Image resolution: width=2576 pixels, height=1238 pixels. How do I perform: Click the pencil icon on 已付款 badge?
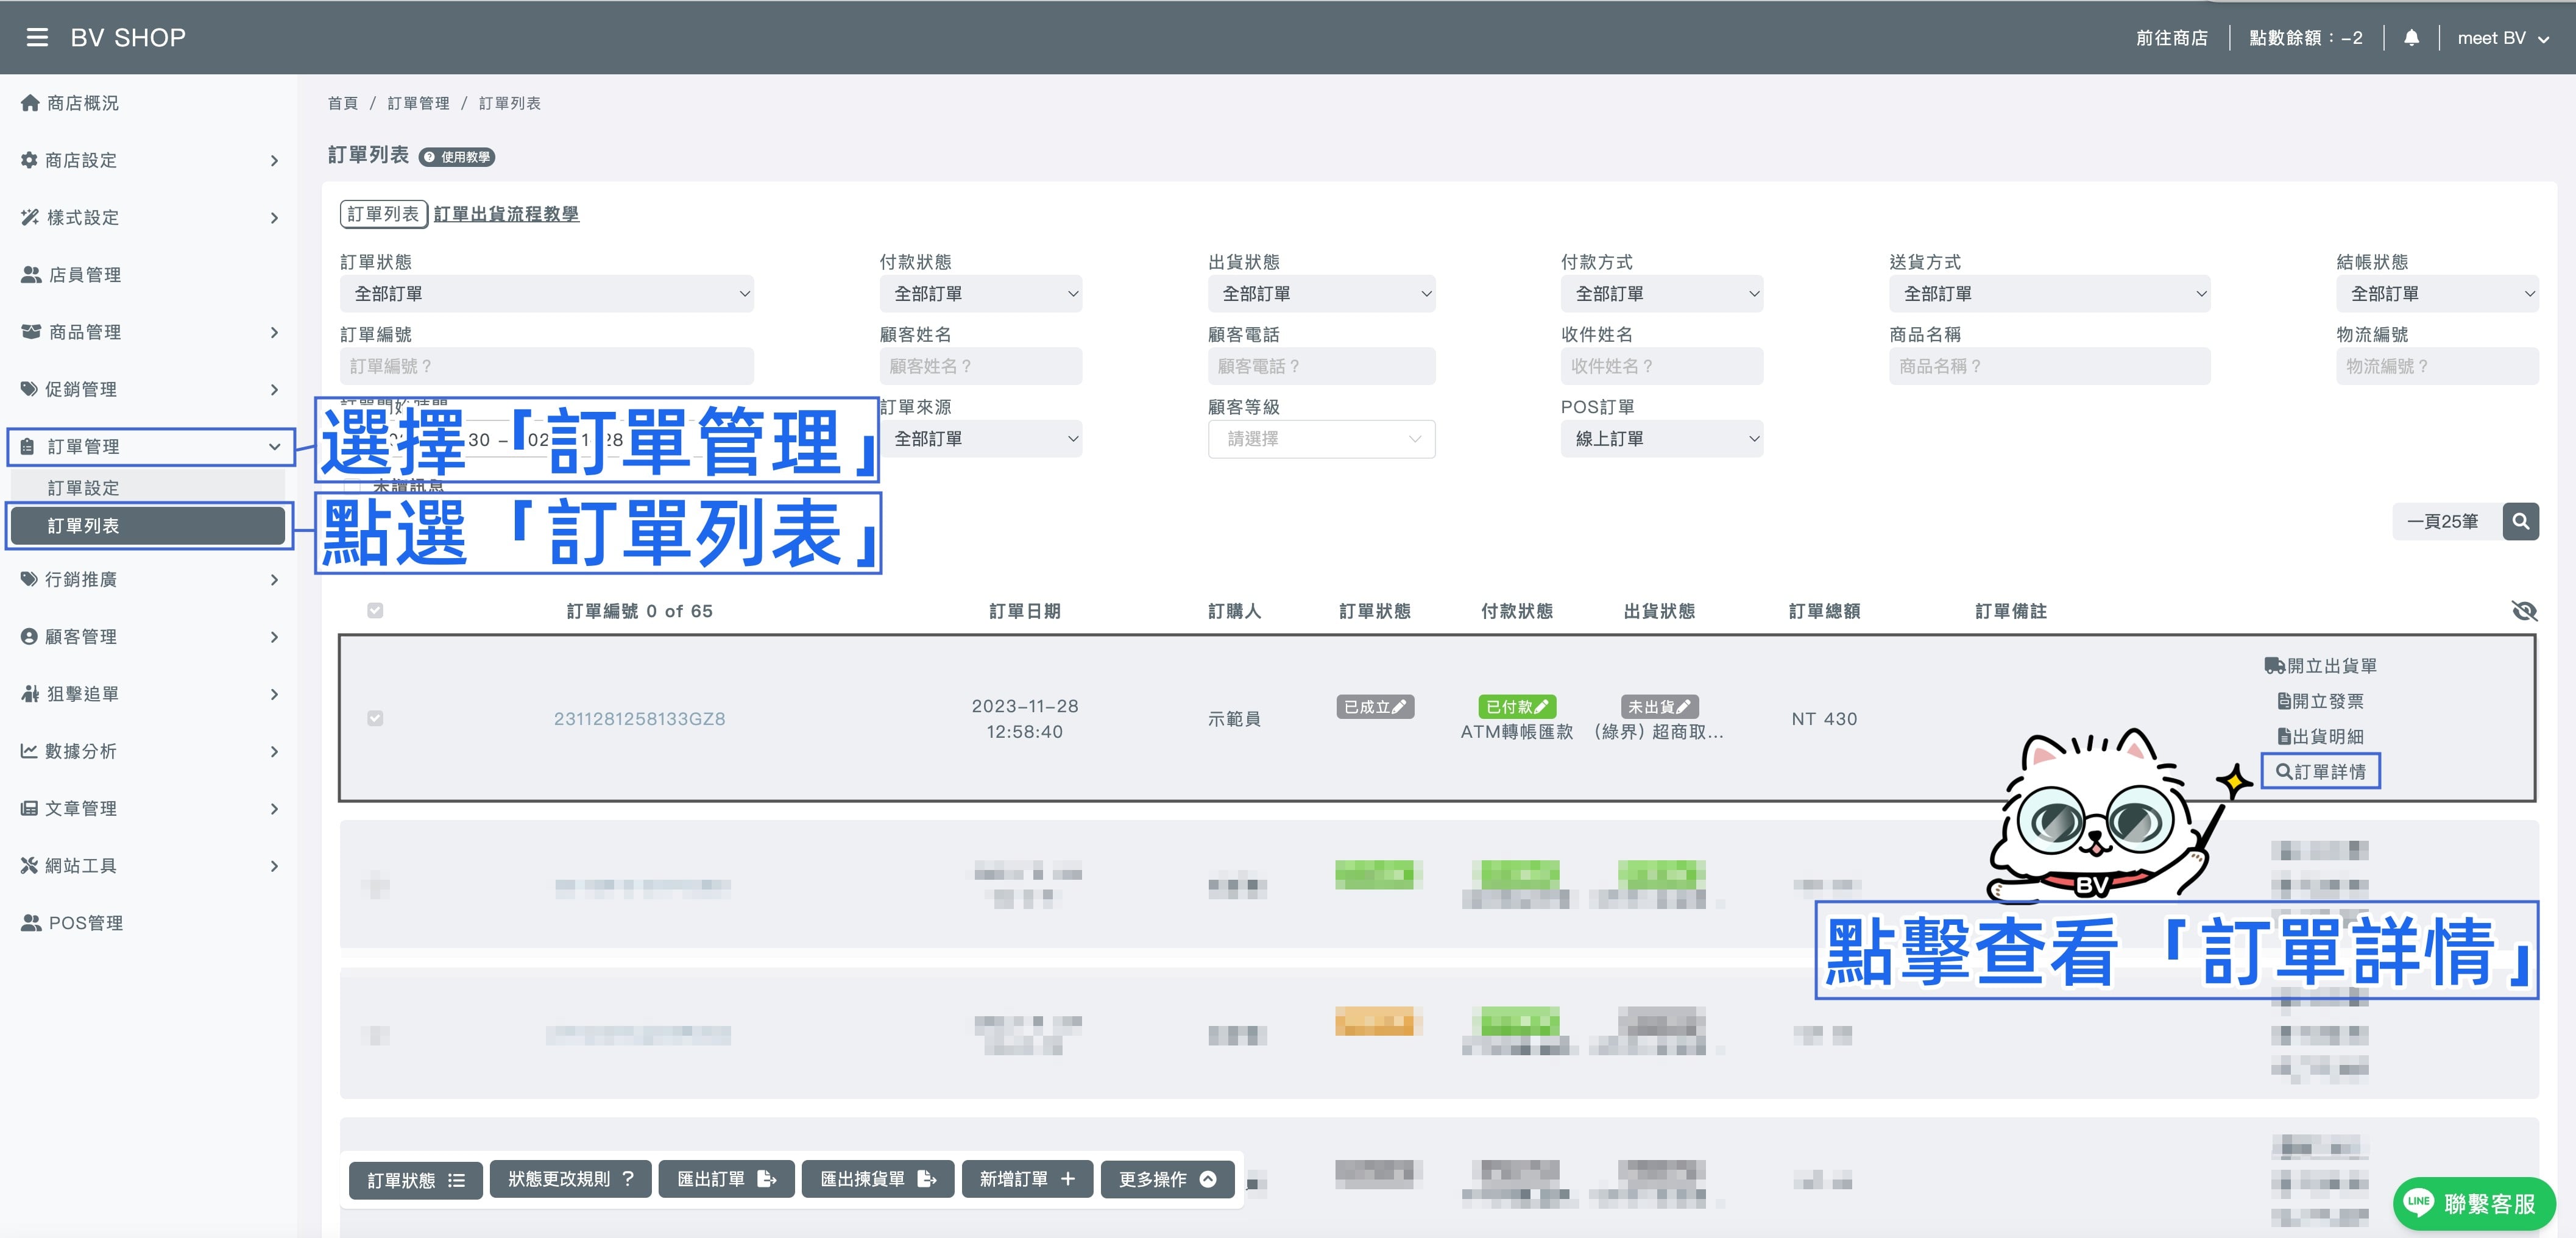1541,707
